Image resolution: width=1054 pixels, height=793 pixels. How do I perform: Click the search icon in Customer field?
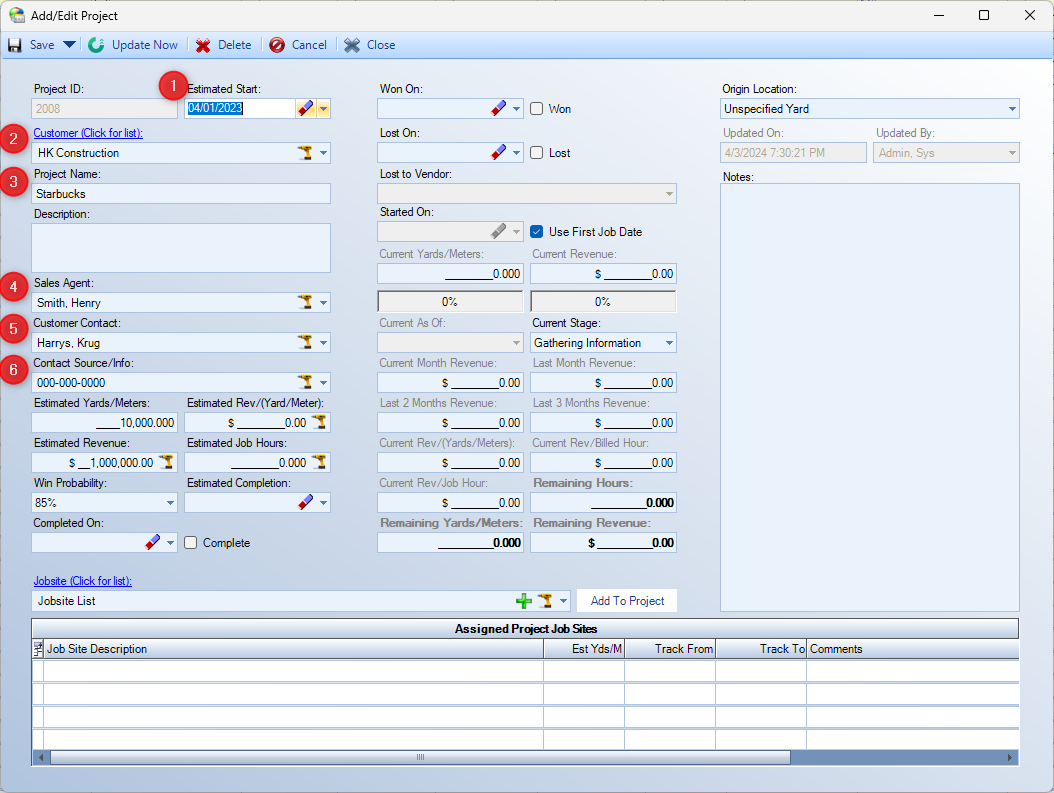click(x=305, y=153)
